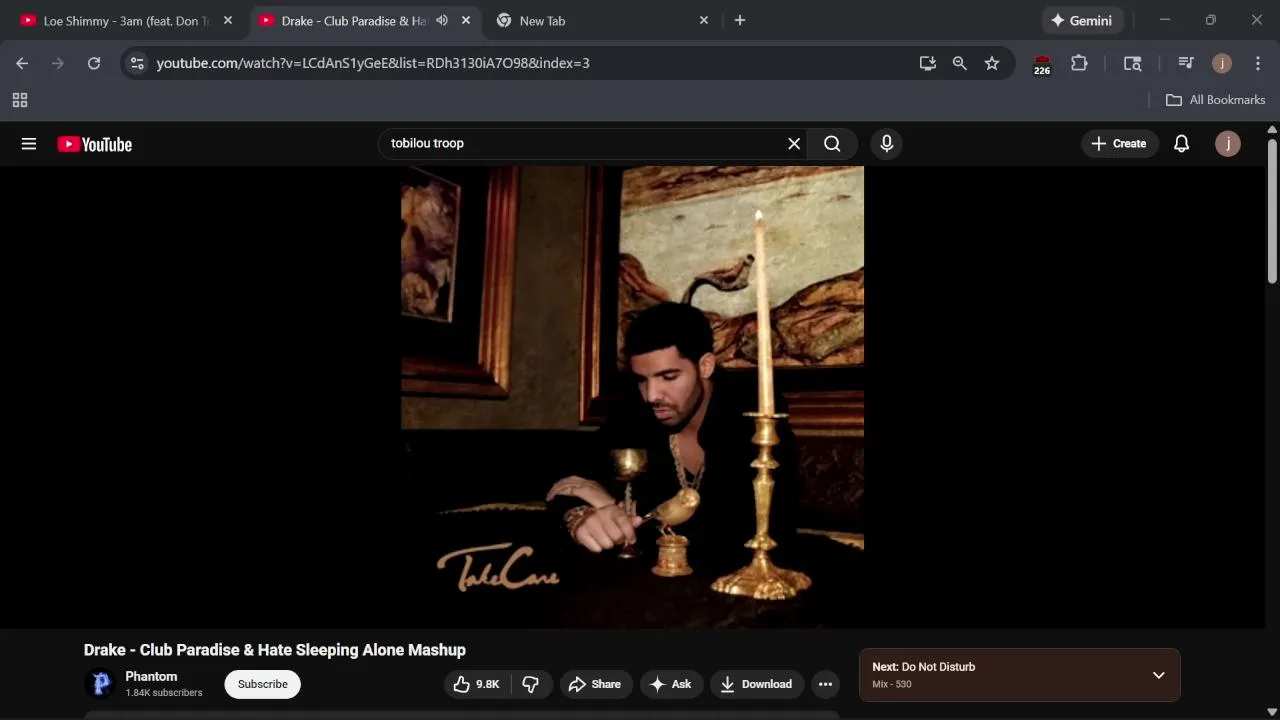Open the Phantom channel name link

[x=151, y=676]
